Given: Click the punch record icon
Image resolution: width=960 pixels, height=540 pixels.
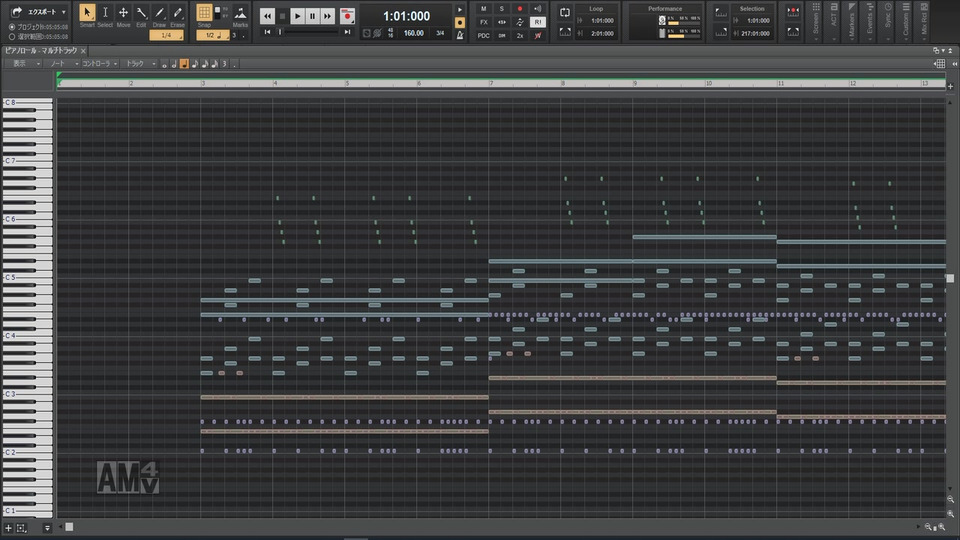Looking at the screenshot, I should pos(793,12).
